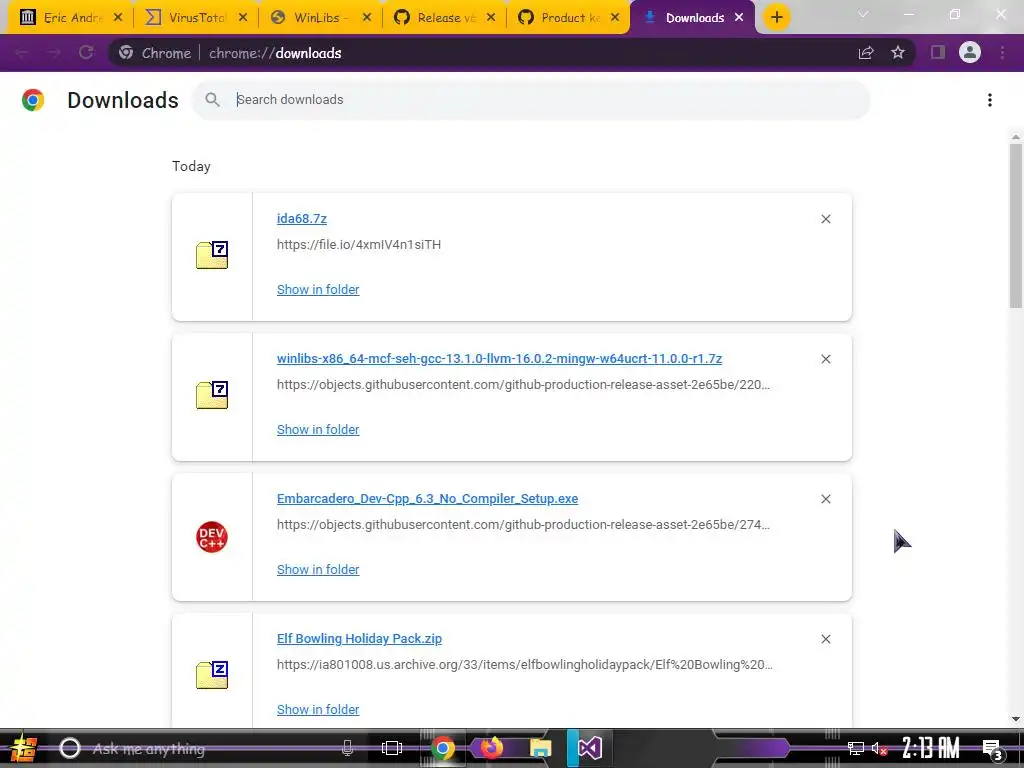Click the Chrome logo beside Downloads
Viewport: 1024px width, 768px height.
(33, 100)
